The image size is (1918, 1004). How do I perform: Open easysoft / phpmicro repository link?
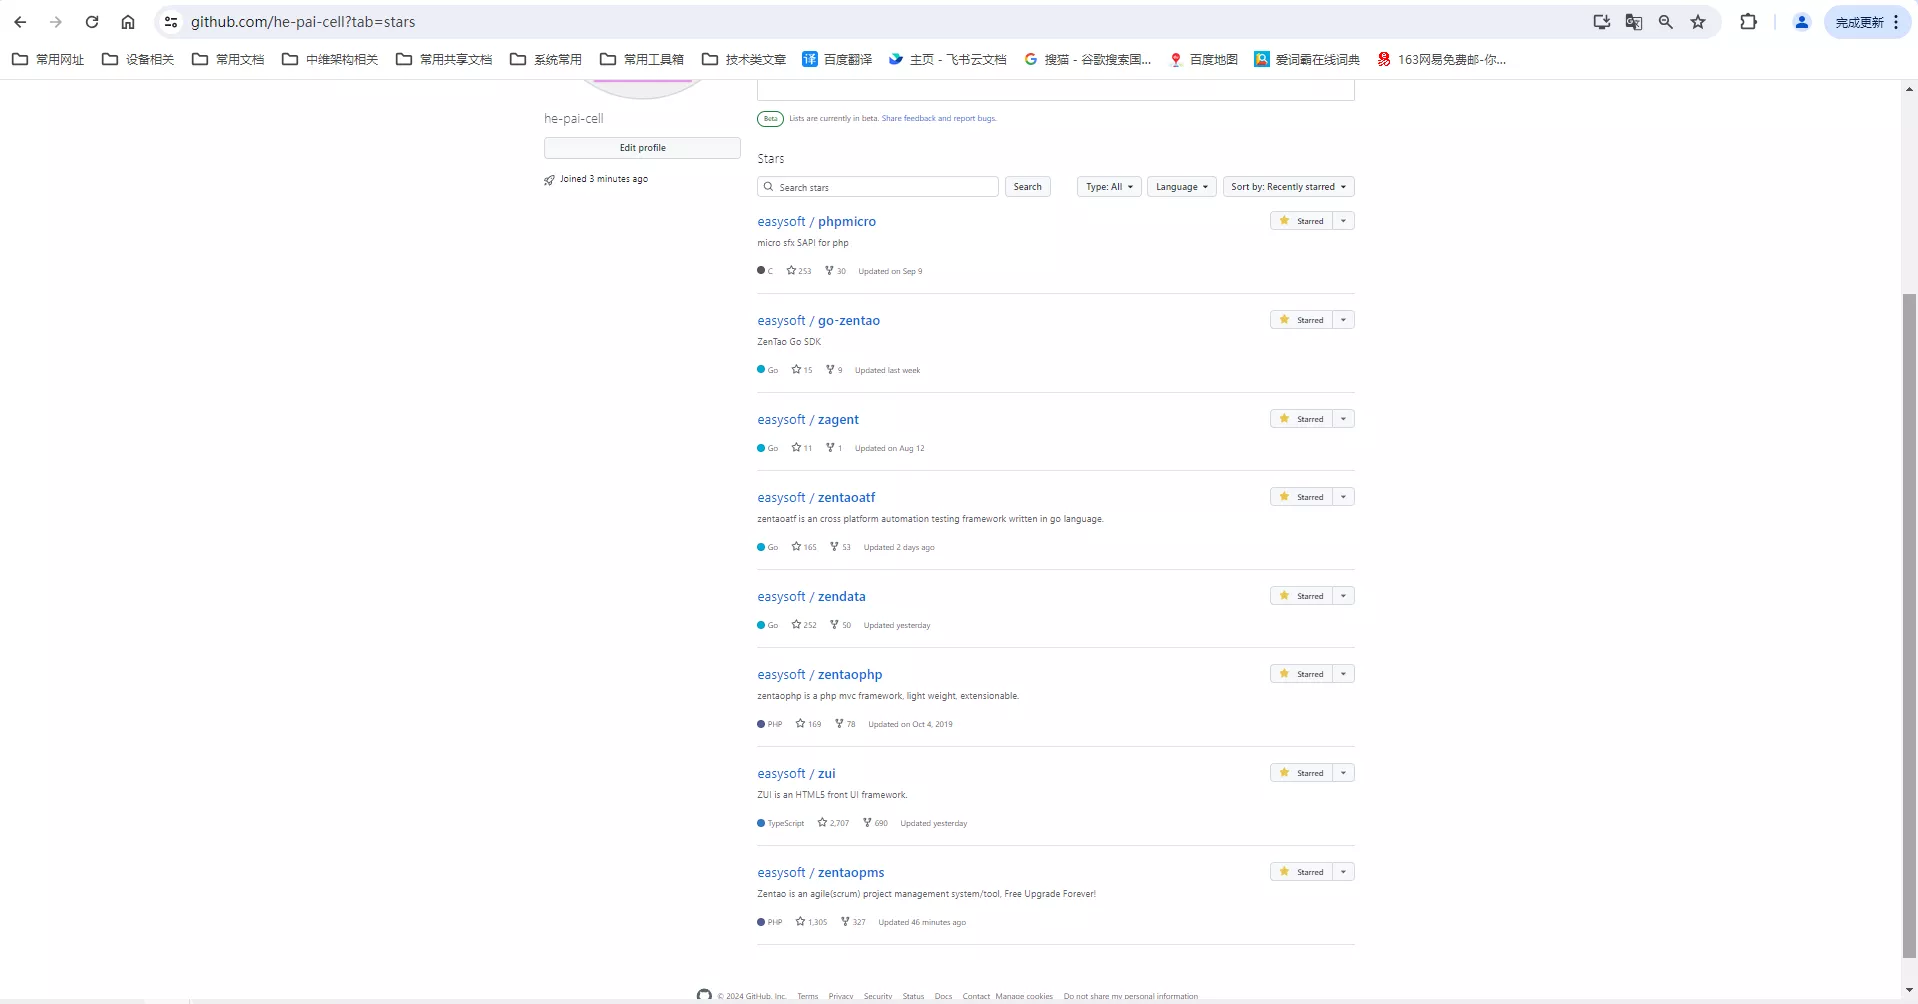tap(816, 222)
